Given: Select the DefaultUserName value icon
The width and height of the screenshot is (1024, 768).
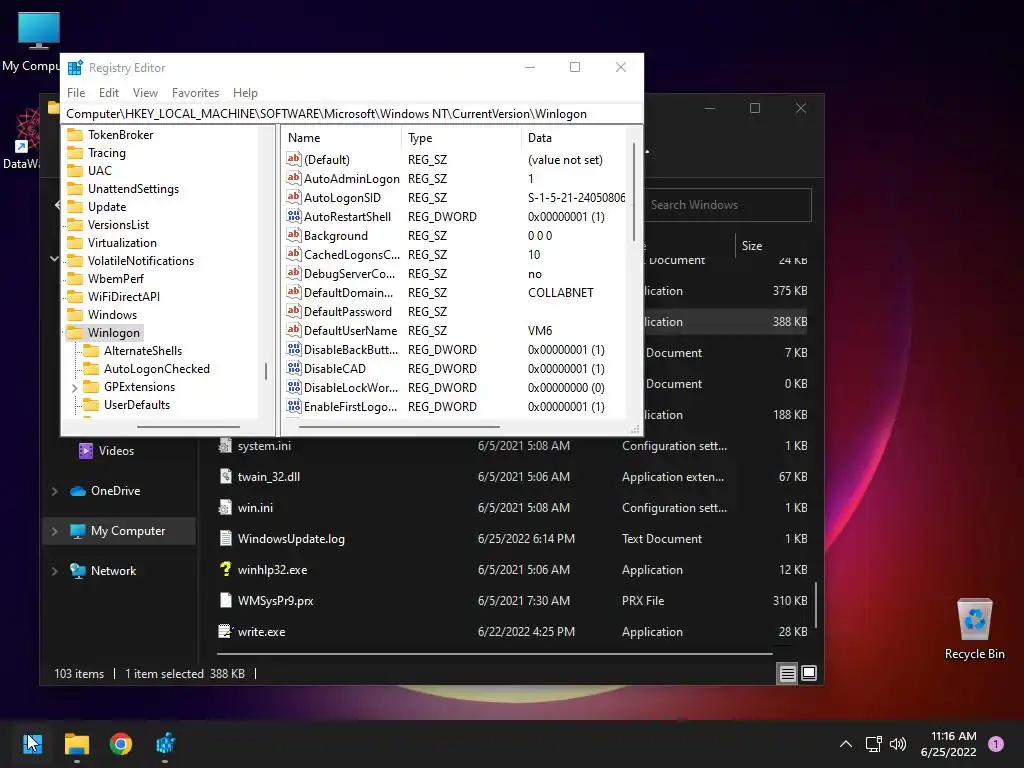Looking at the screenshot, I should point(294,330).
